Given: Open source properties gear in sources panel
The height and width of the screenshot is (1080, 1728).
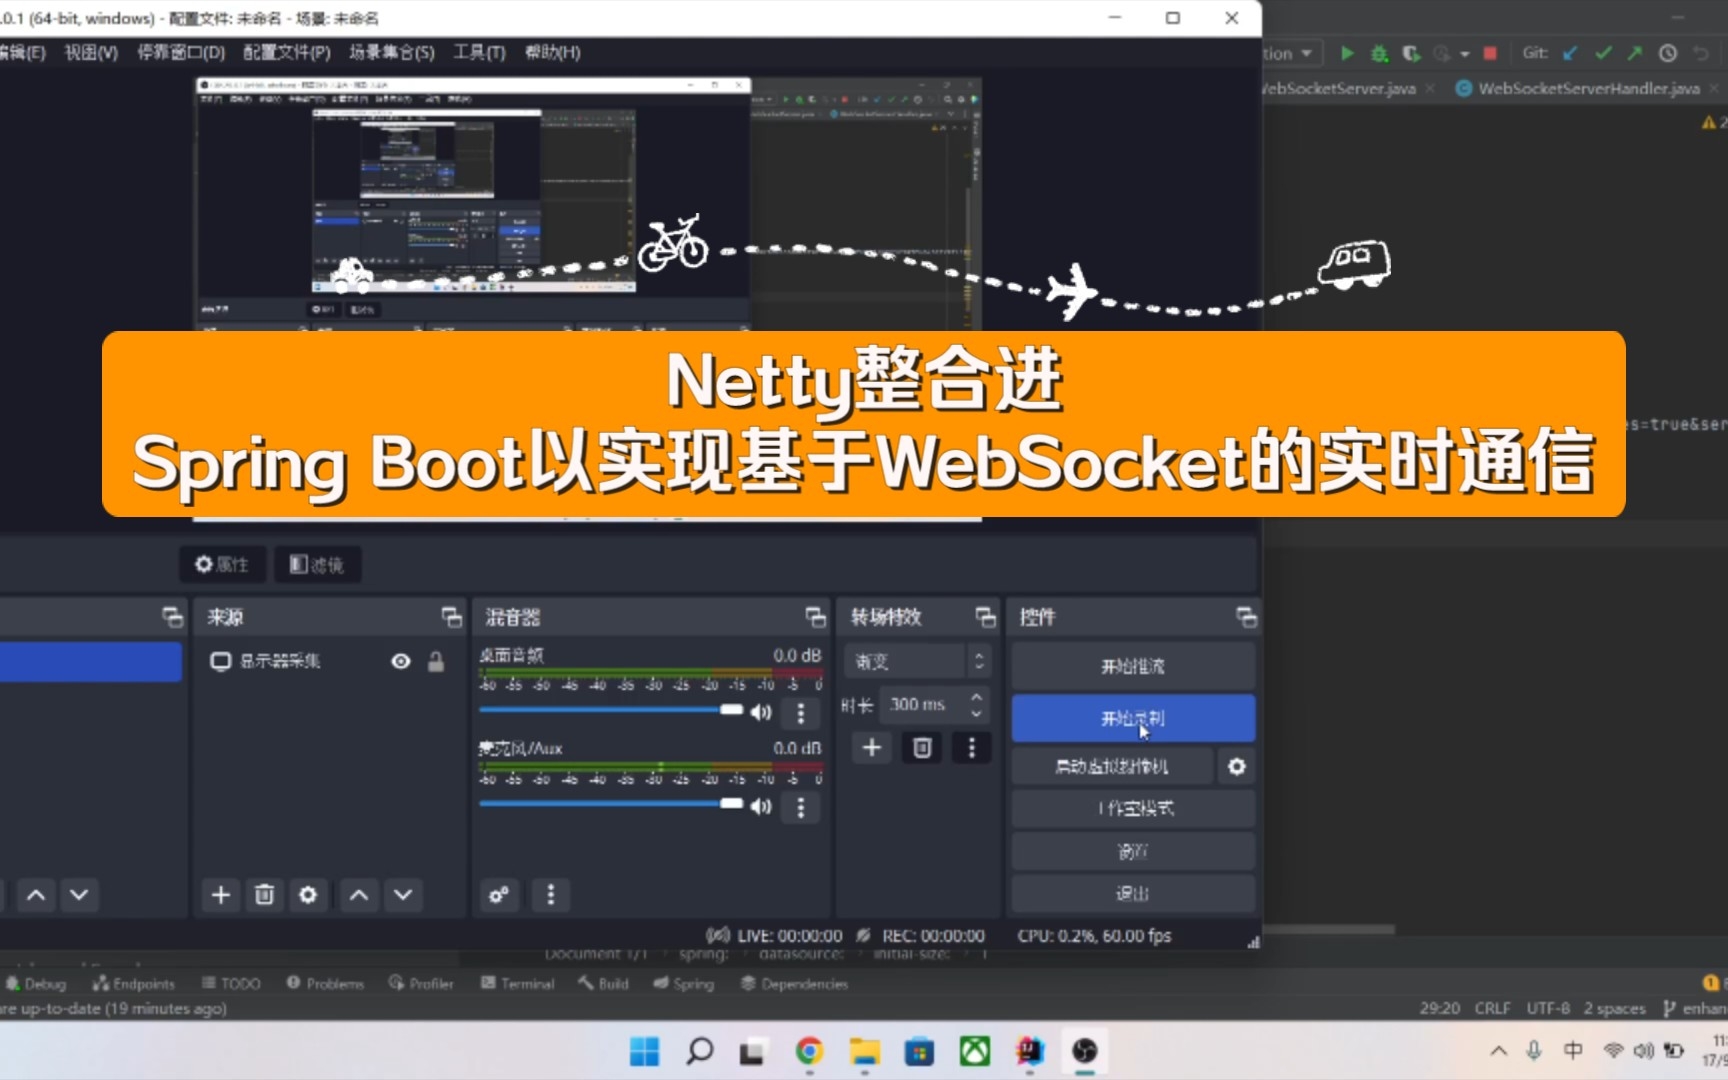Looking at the screenshot, I should point(308,895).
